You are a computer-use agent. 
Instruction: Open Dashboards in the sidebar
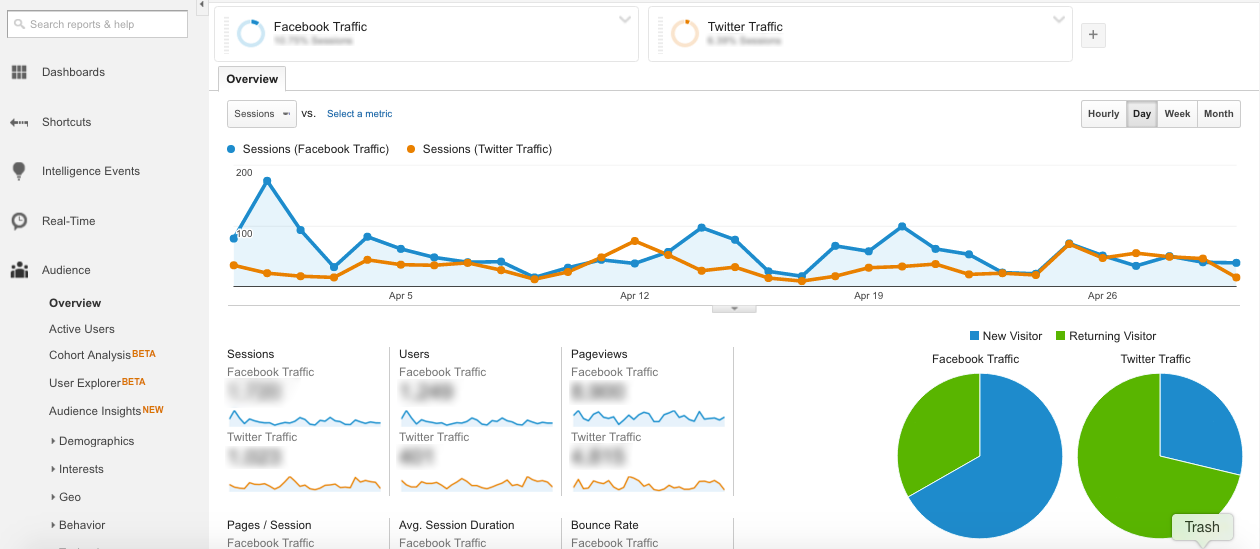tap(73, 72)
